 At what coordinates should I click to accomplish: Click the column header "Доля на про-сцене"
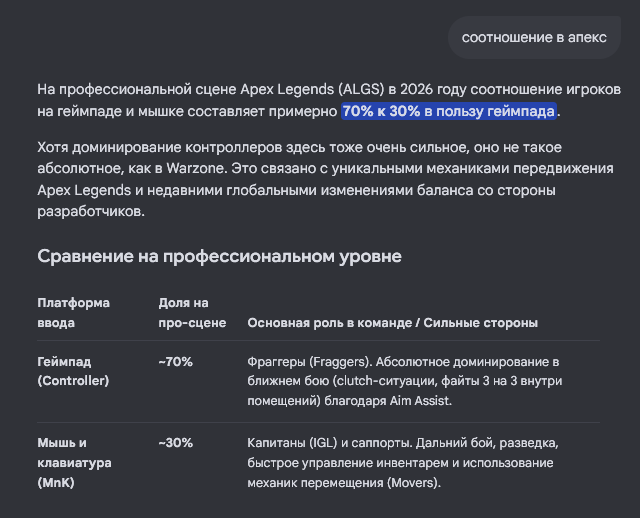(192, 313)
